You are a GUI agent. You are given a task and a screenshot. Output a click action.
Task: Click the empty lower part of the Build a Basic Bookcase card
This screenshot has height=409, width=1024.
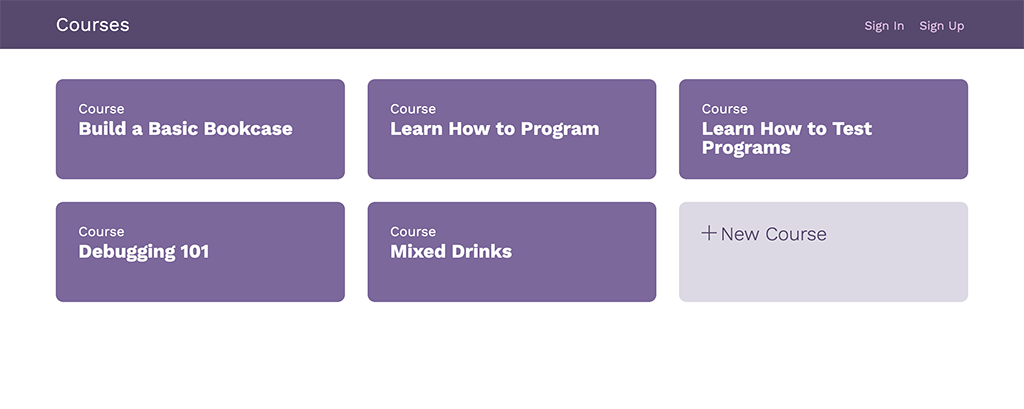coord(200,160)
